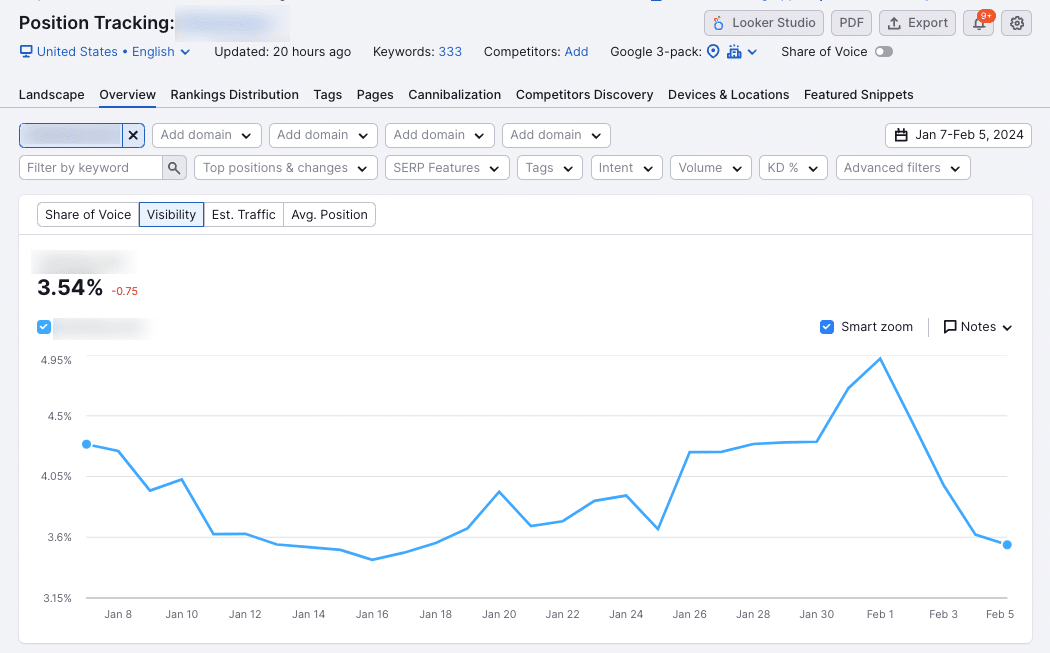Open Devices & Locations tab
Image resolution: width=1050 pixels, height=653 pixels.
pos(729,94)
